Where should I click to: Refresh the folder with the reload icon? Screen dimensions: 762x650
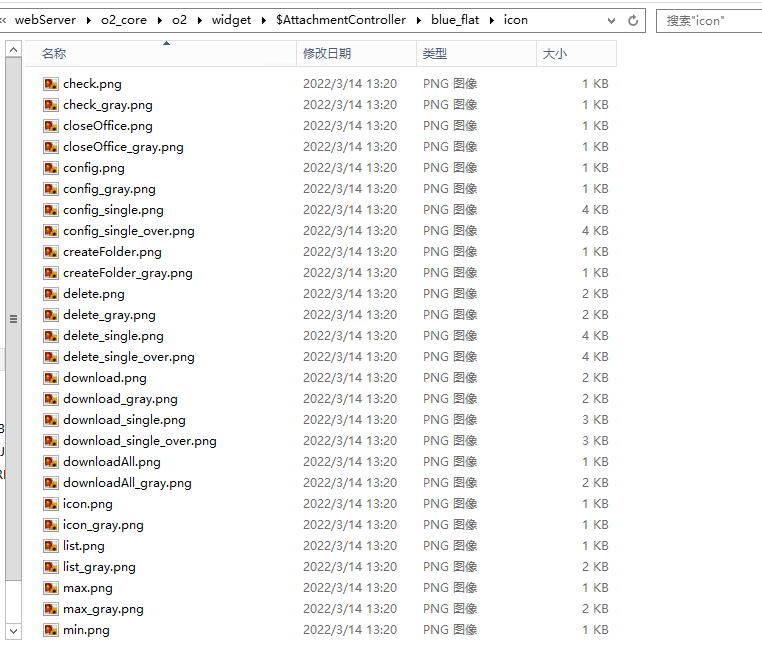tap(633, 20)
